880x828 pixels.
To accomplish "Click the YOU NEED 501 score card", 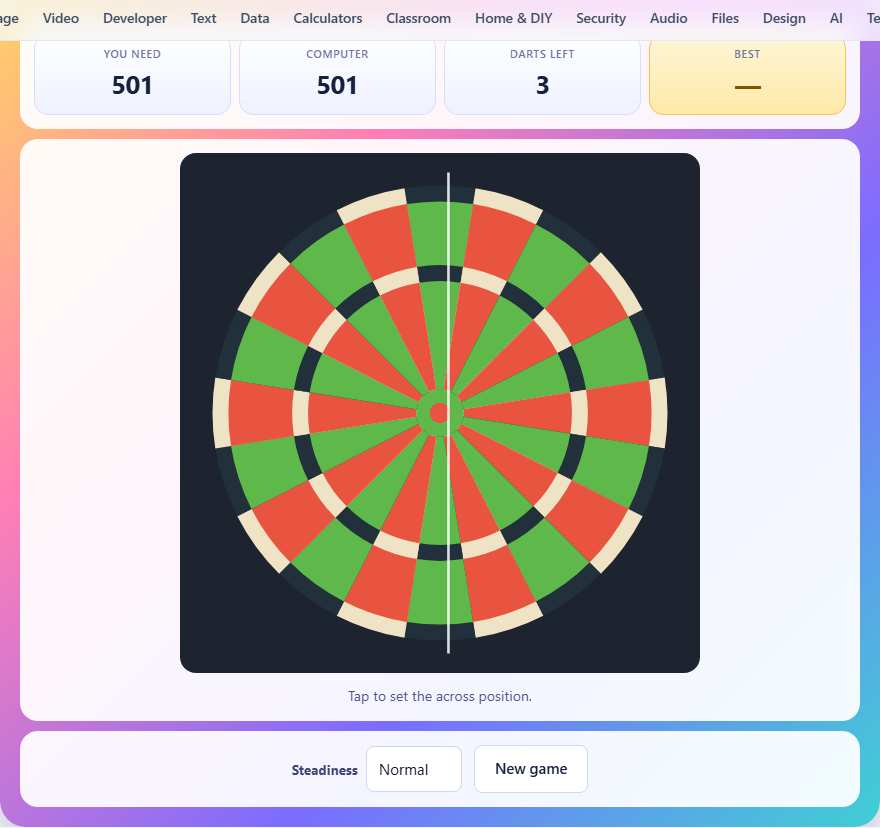I will click(x=132, y=76).
